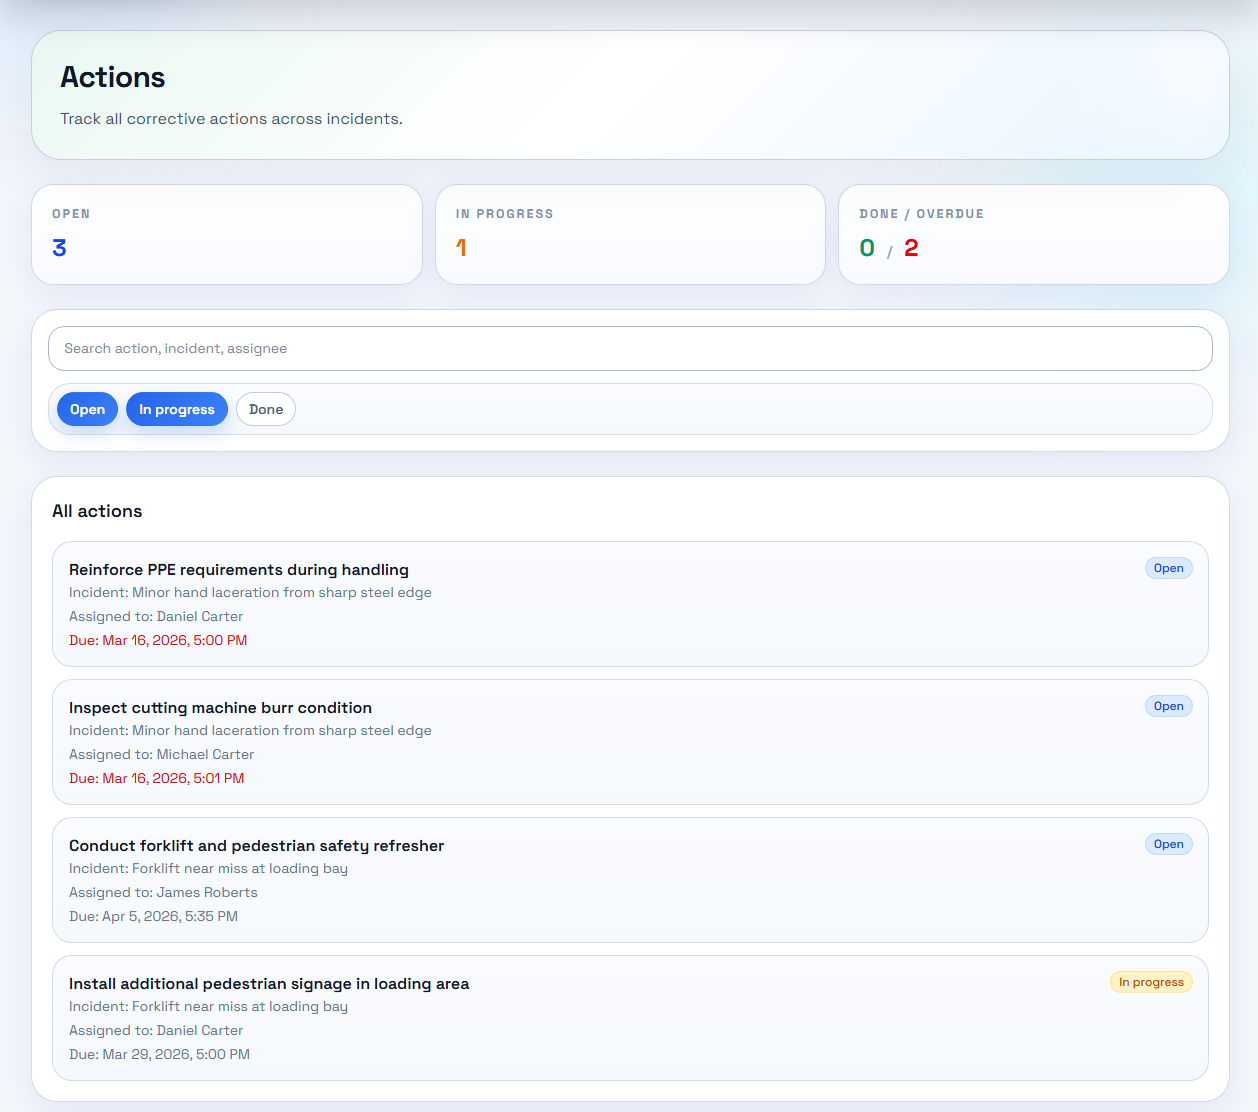
Task: Click the incident line under Inspect cutting machine
Action: click(x=250, y=730)
